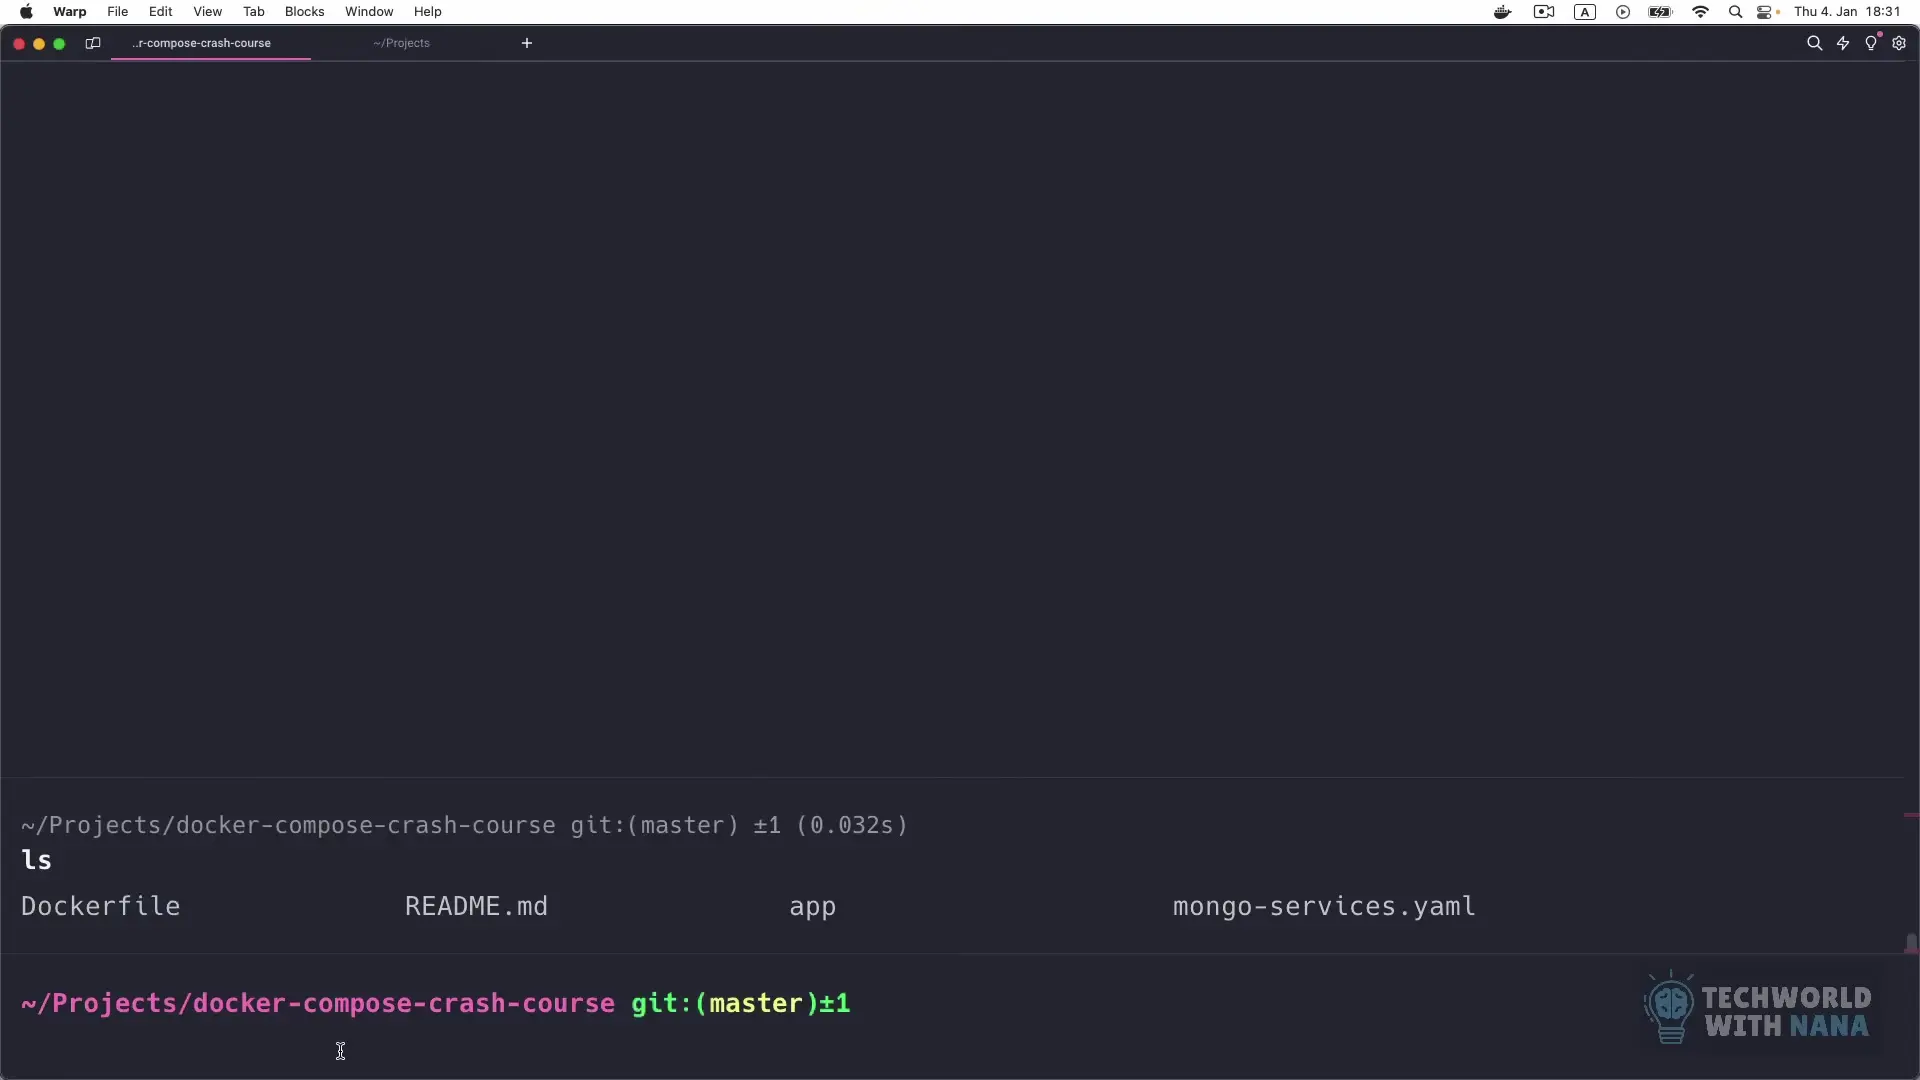Open Warp settings gear icon
1920x1080 pixels.
click(x=1899, y=43)
